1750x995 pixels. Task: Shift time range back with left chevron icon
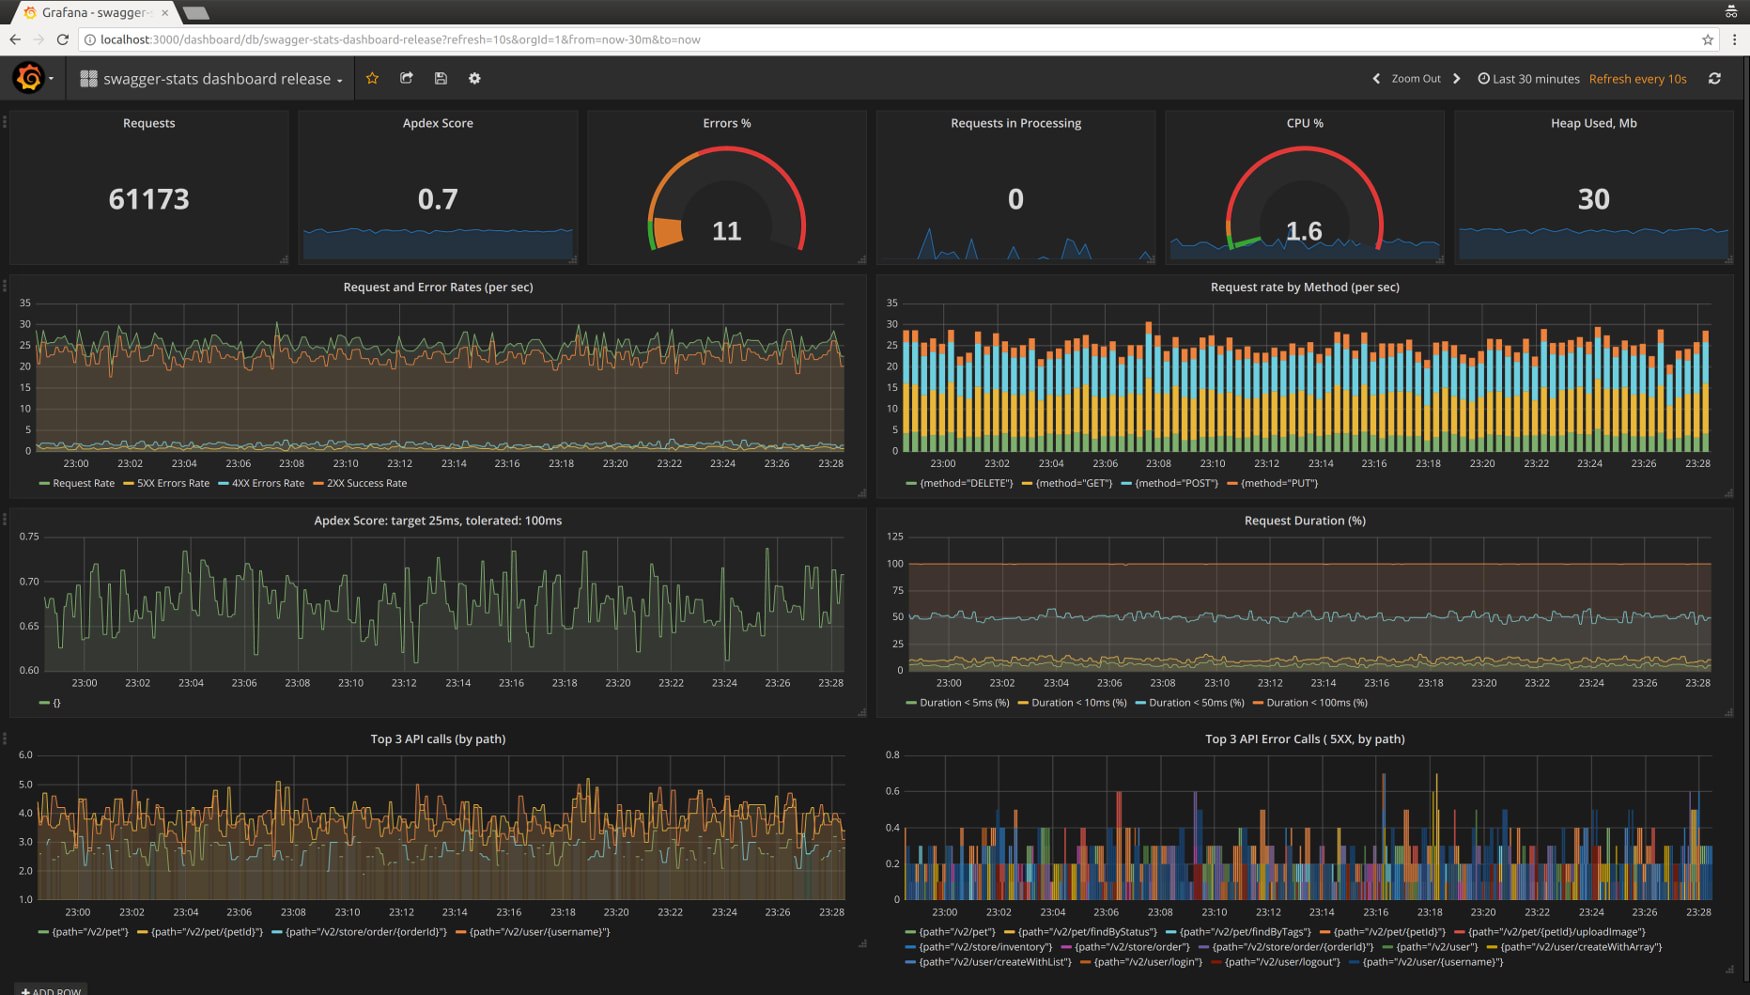pyautogui.click(x=1376, y=78)
